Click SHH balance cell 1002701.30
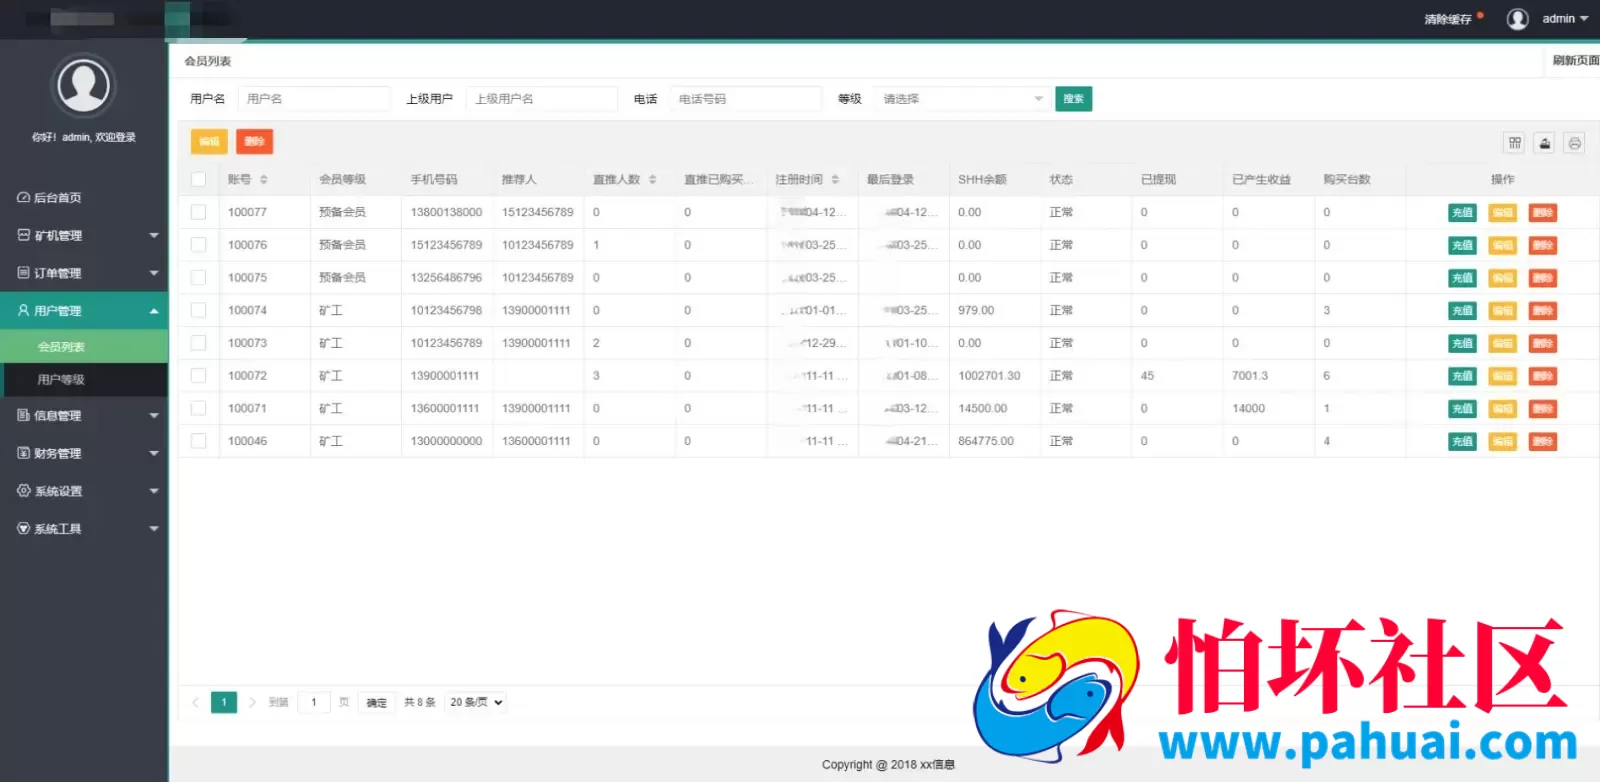This screenshot has width=1600, height=782. tap(989, 376)
